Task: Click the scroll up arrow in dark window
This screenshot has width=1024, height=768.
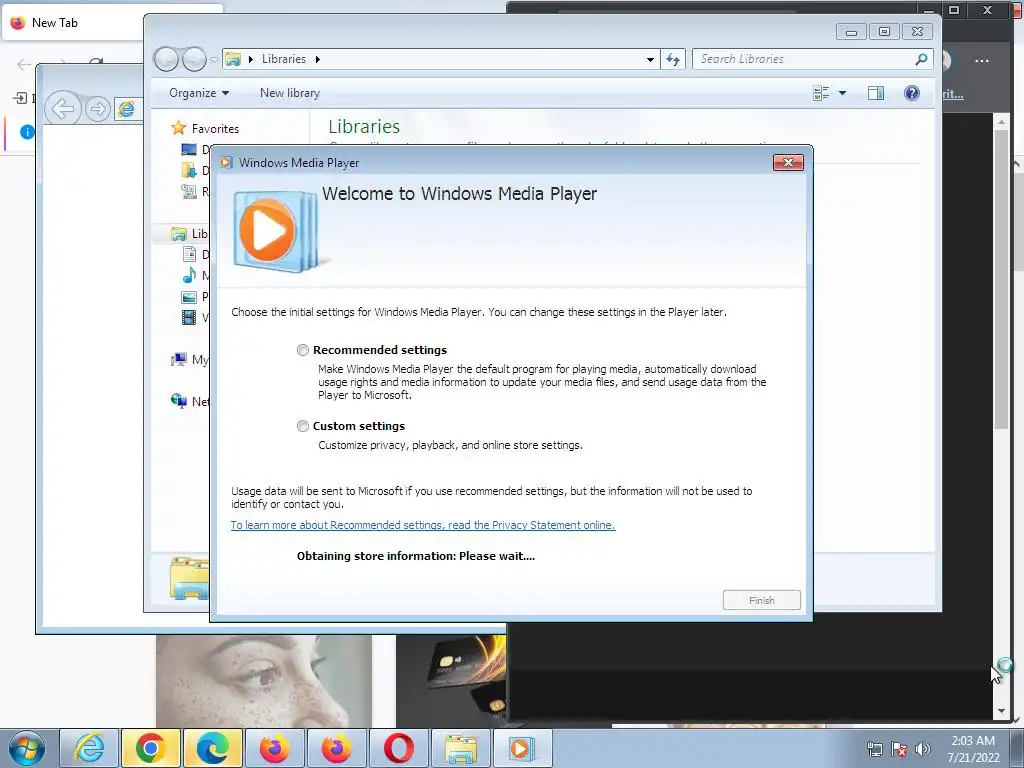Action: (1002, 121)
